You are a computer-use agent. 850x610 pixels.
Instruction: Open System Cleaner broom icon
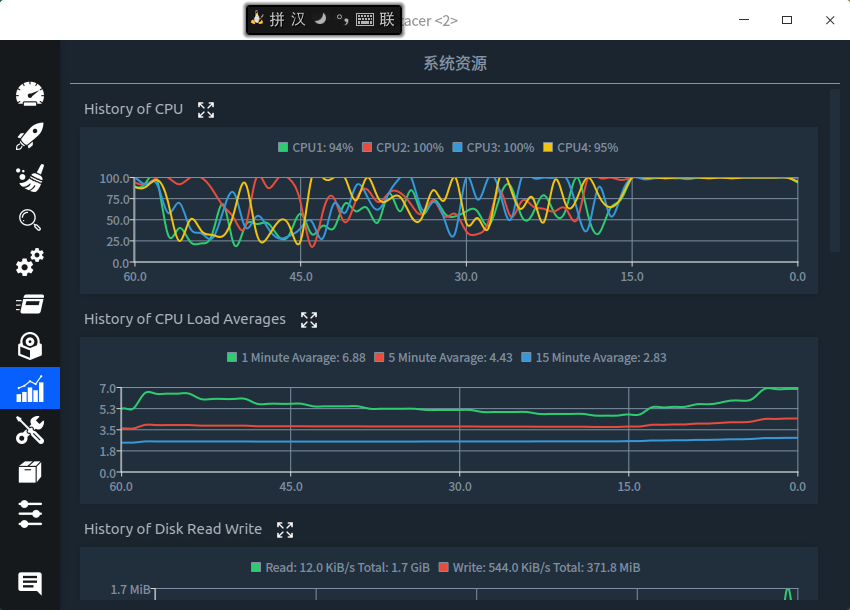coord(30,178)
